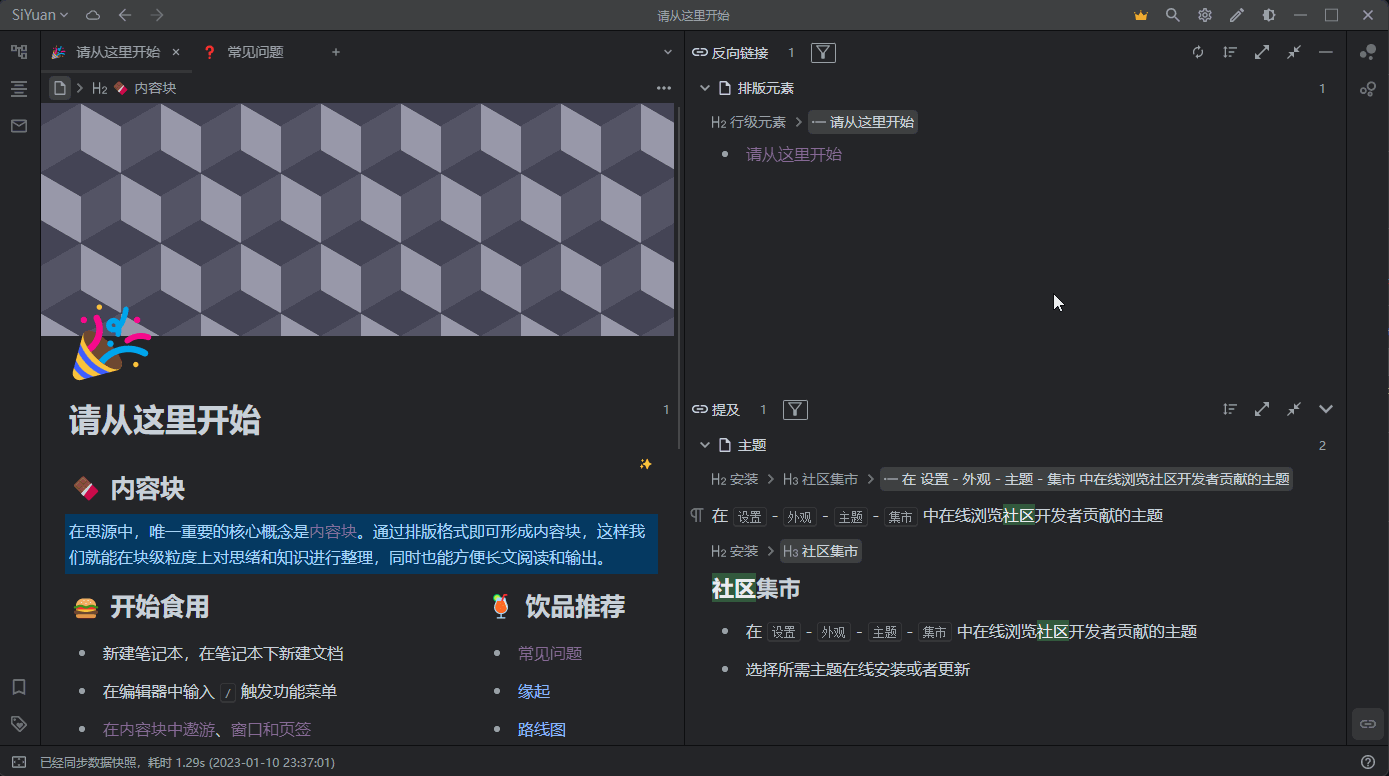The image size is (1389, 776).
Task: Open the tab list dropdown arrow
Action: [x=668, y=52]
